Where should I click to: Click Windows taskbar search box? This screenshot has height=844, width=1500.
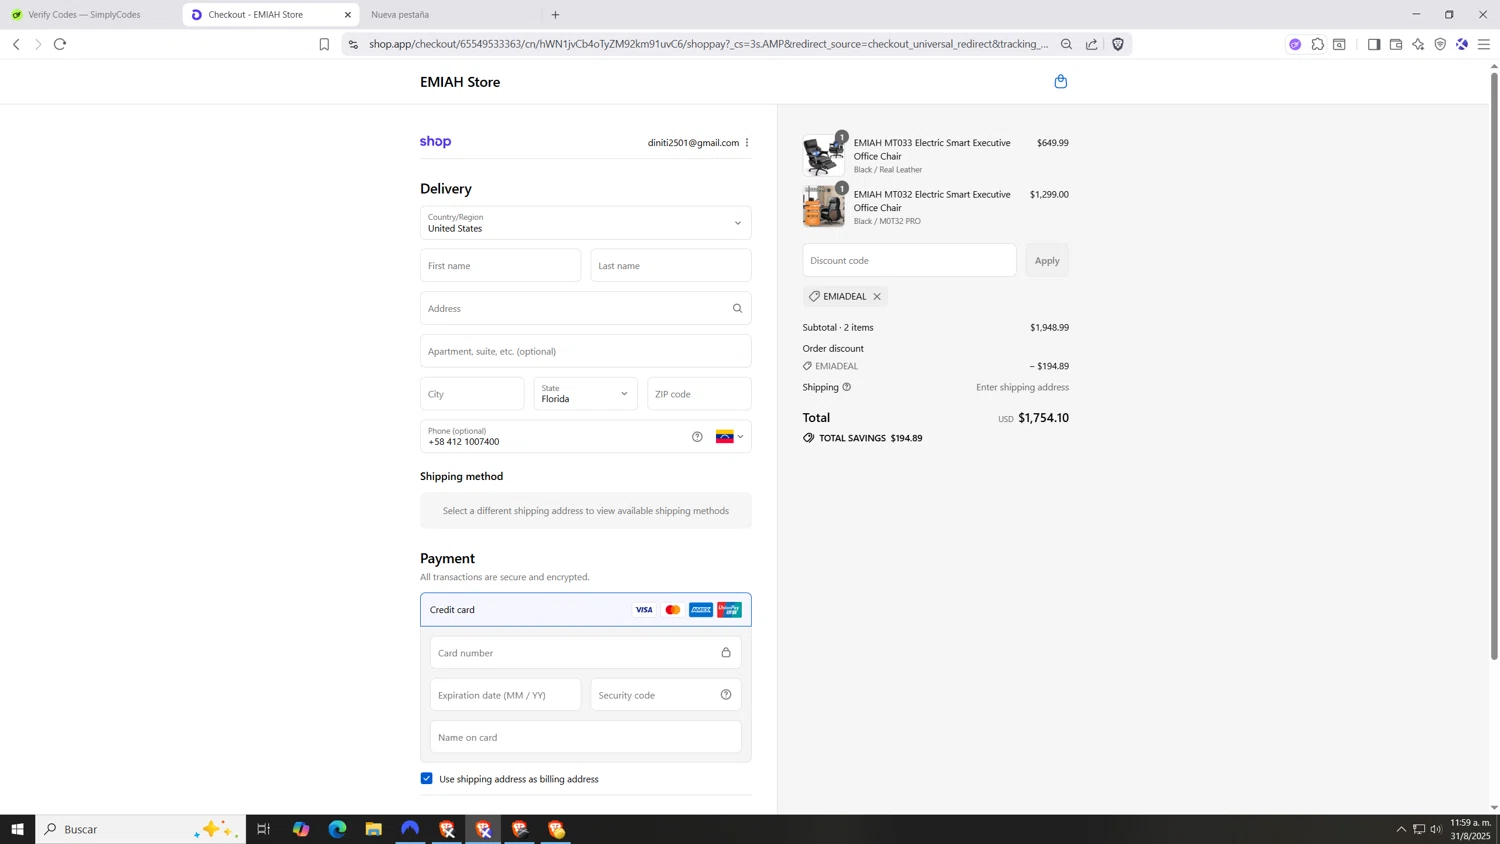[140, 829]
